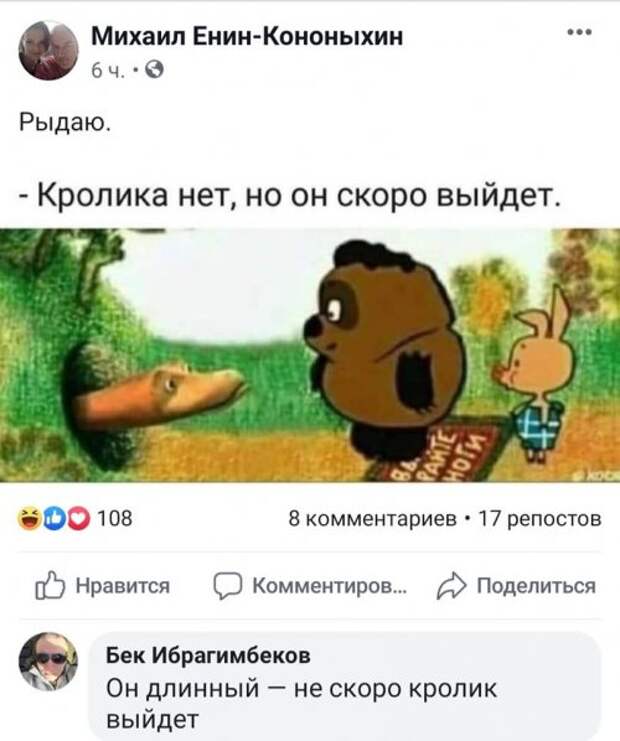
Task: Open the post author's profile picture
Action: (48, 50)
